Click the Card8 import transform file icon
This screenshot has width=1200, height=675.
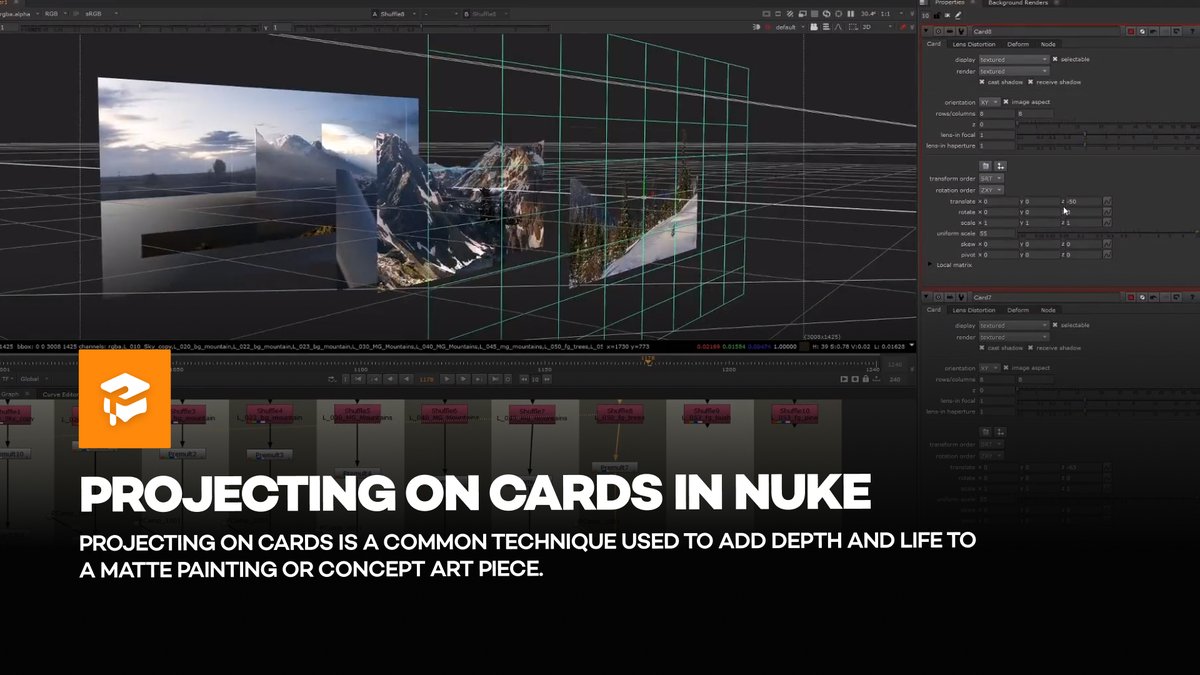[985, 166]
